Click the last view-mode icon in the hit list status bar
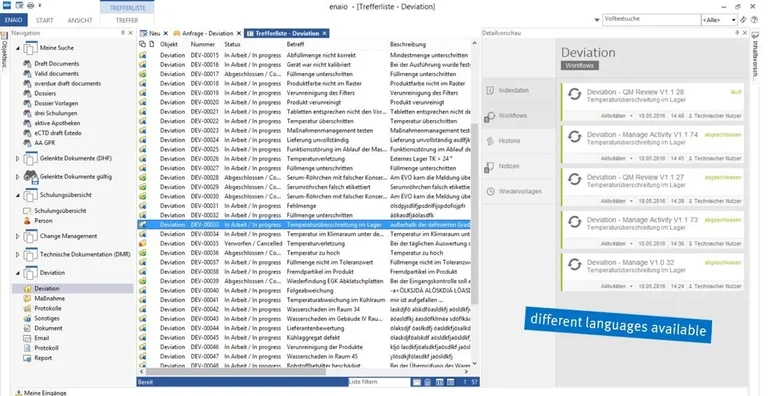The image size is (768, 396). 451,382
